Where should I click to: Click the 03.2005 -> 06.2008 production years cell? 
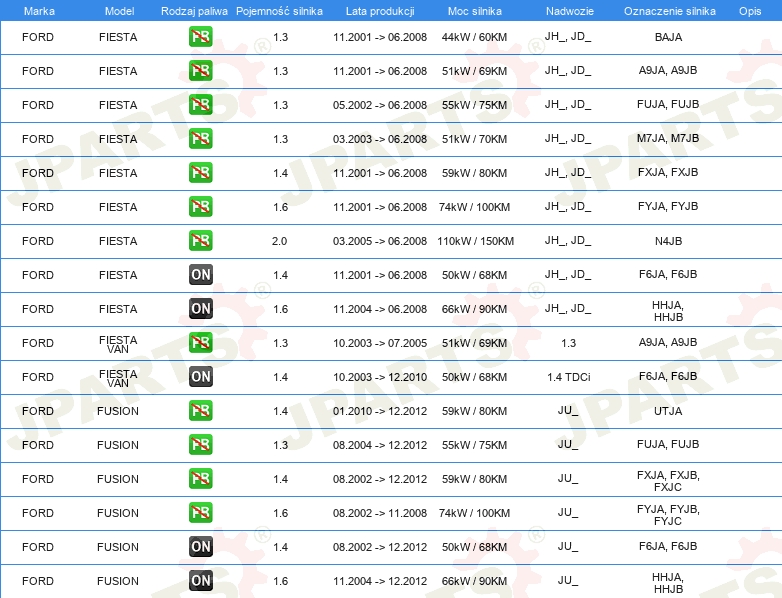point(380,241)
